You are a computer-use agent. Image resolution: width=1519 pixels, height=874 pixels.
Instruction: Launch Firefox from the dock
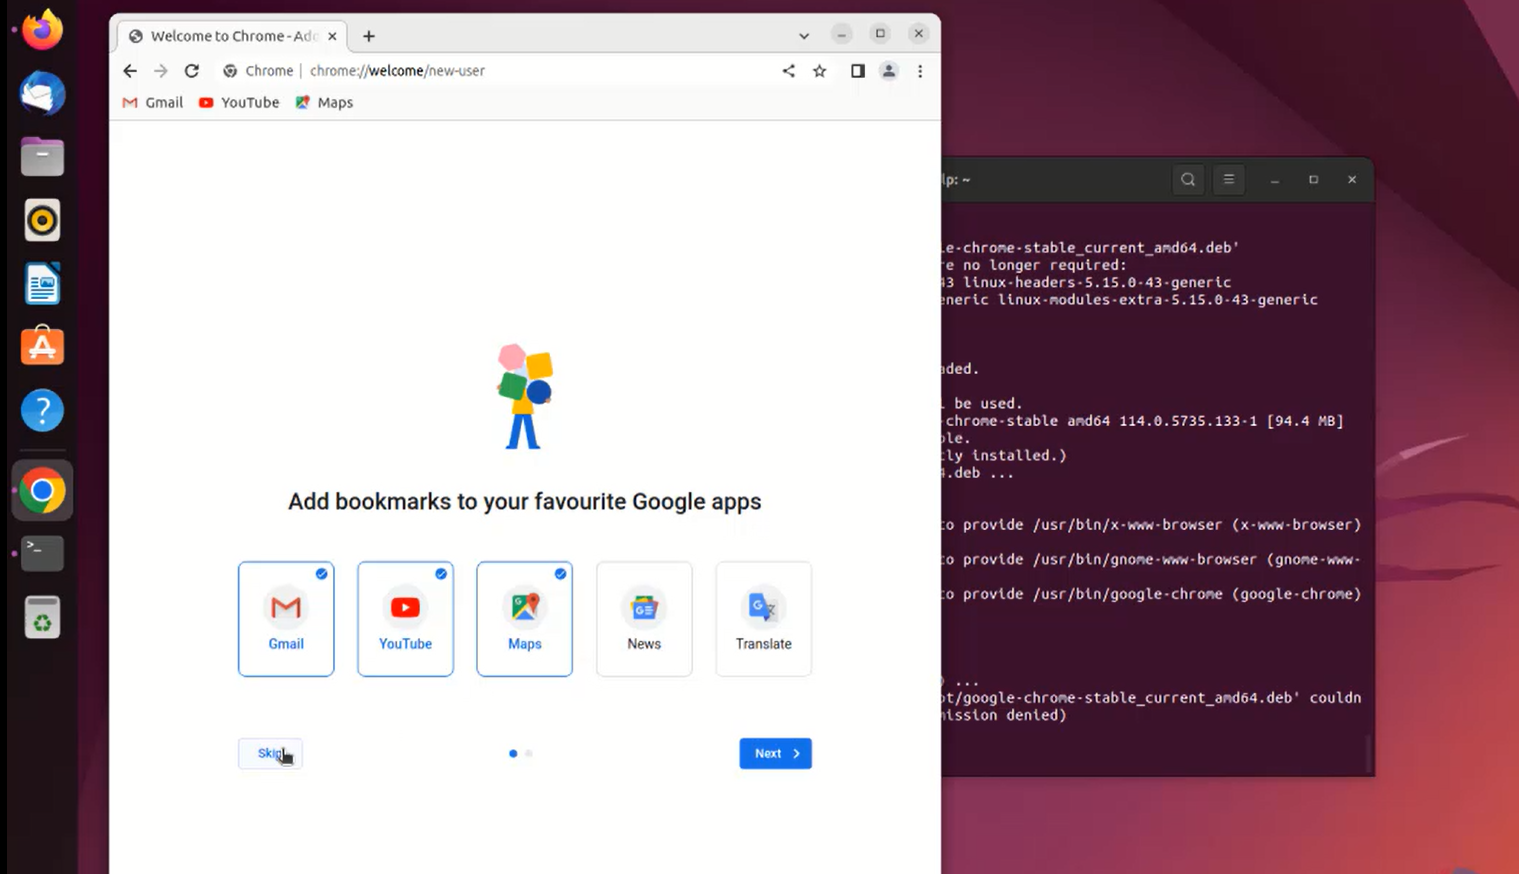pos(42,30)
